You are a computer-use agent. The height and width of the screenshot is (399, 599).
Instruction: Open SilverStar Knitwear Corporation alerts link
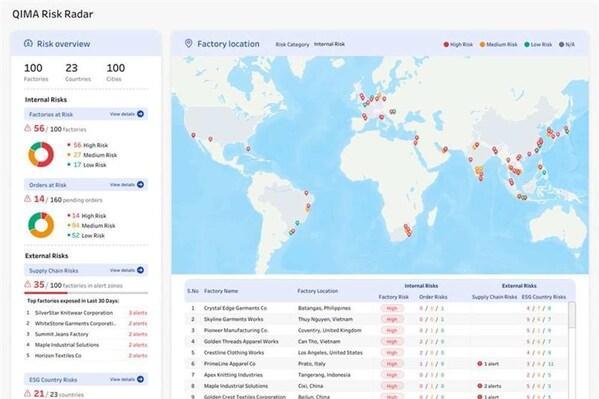coord(138,313)
